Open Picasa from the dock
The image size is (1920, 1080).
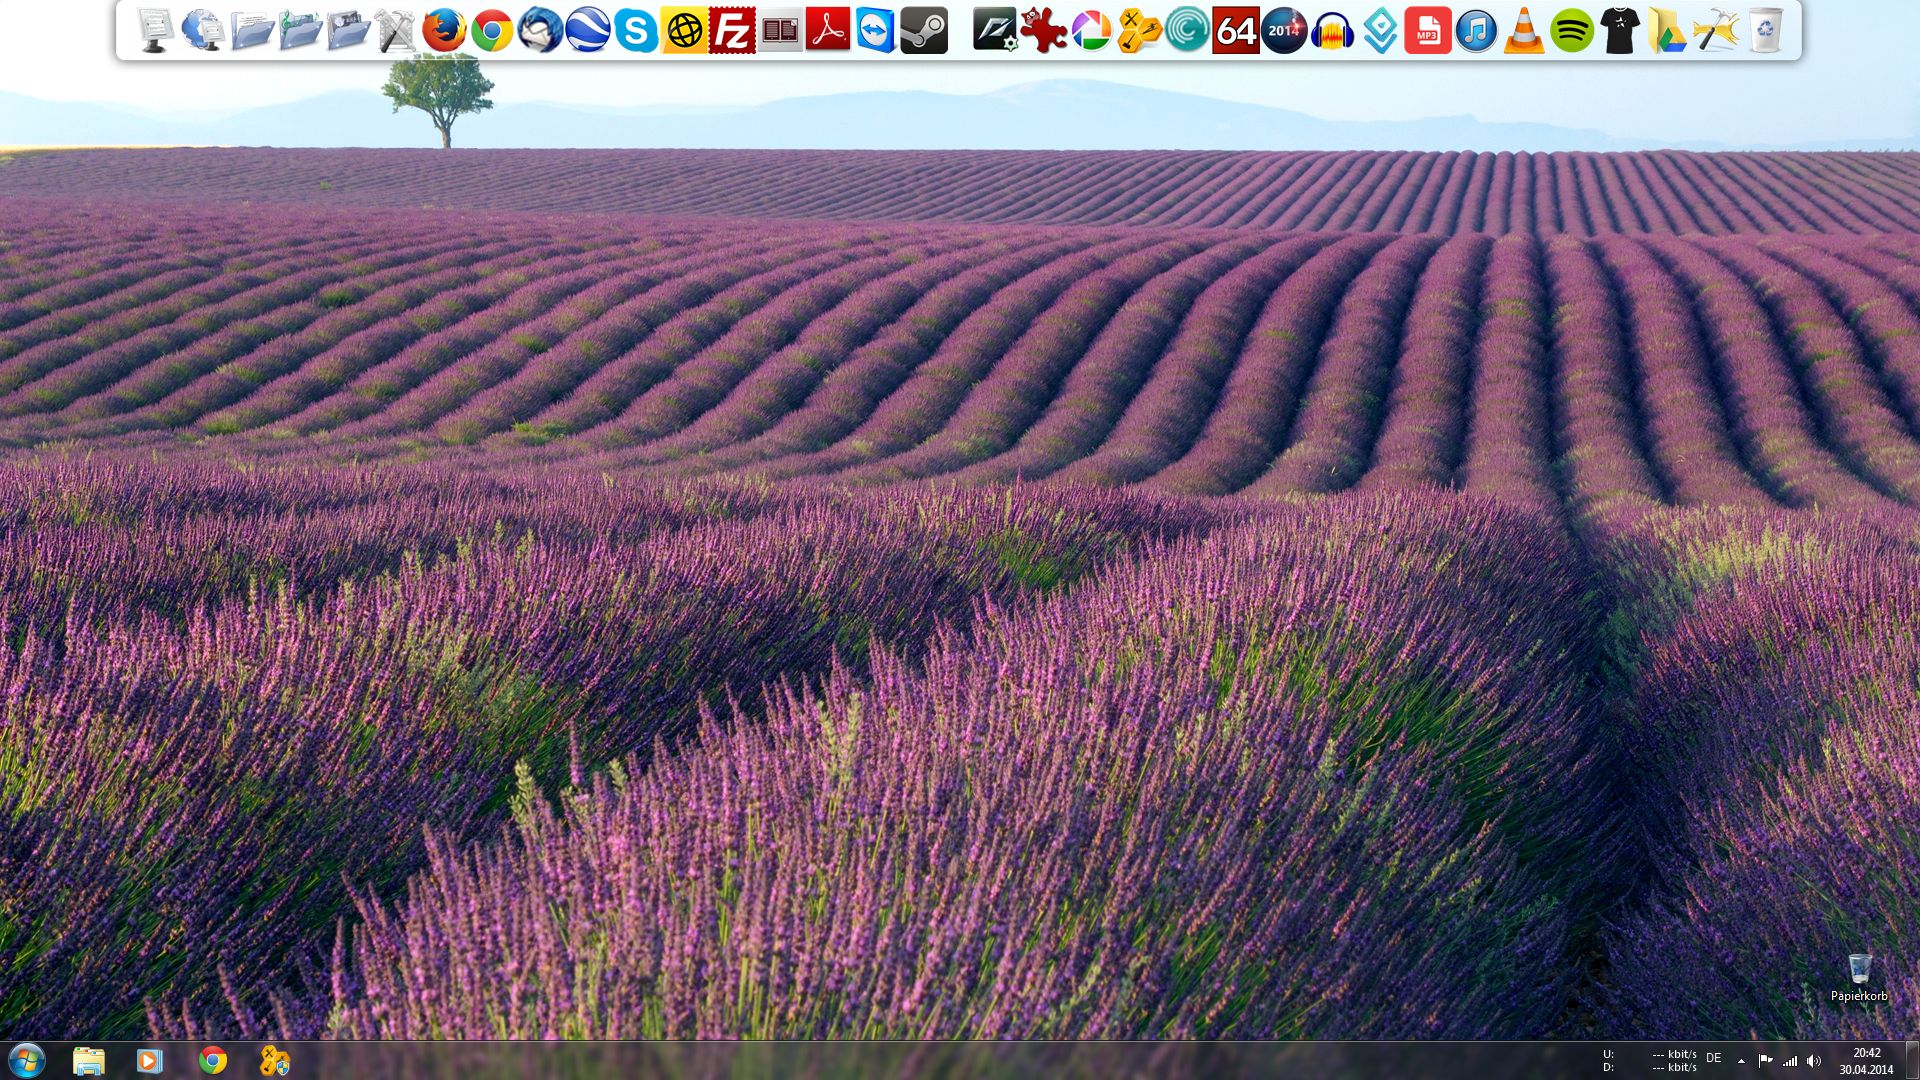click(1091, 31)
